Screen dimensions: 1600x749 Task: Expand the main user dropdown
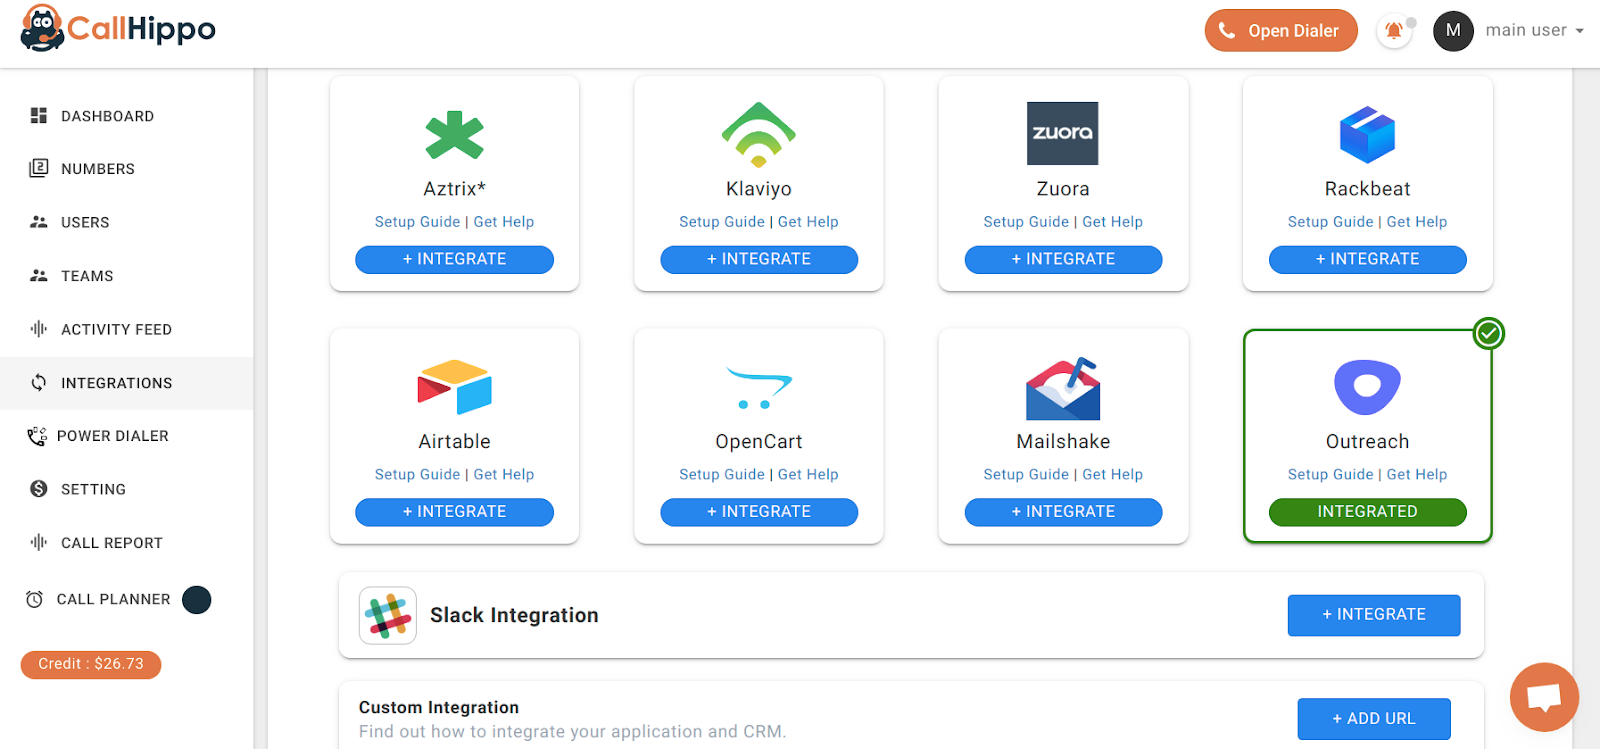coord(1535,31)
